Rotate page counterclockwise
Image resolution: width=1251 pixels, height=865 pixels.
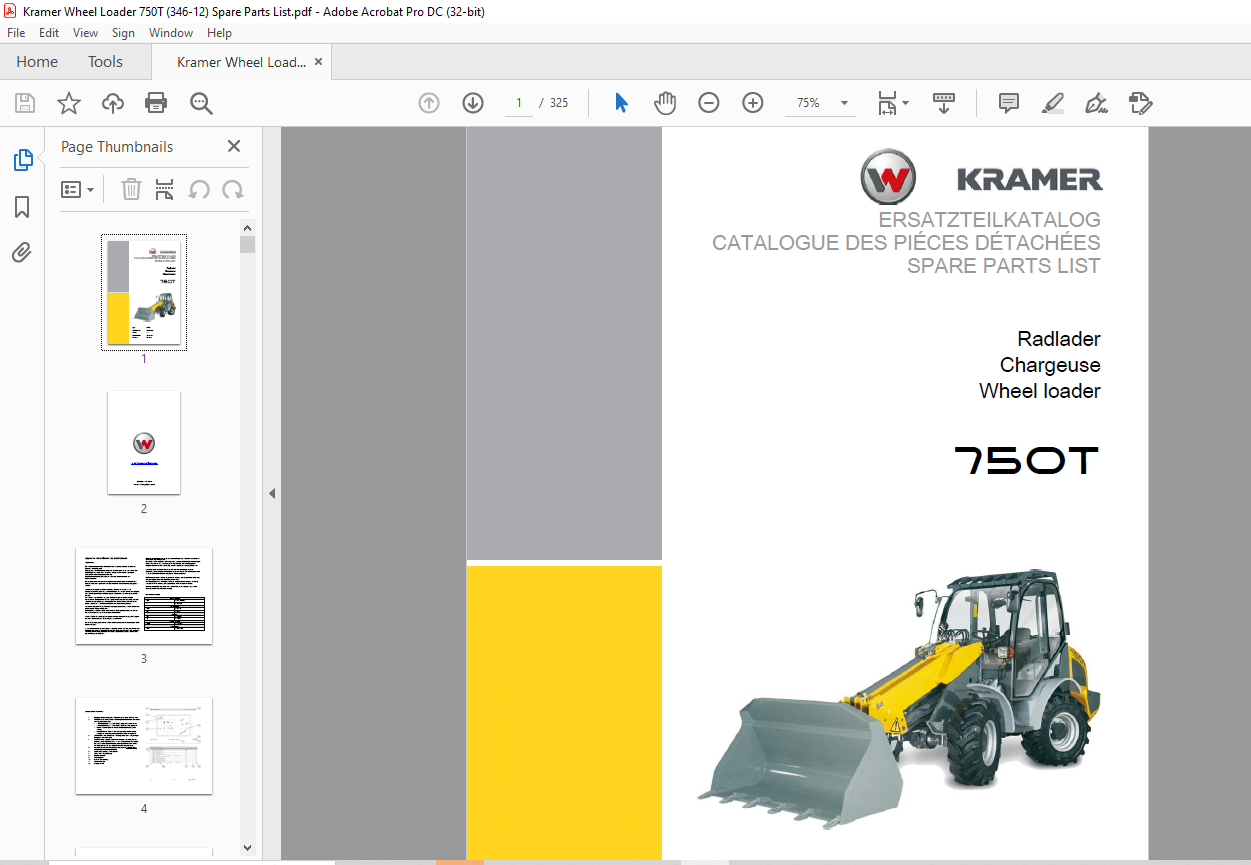199,189
